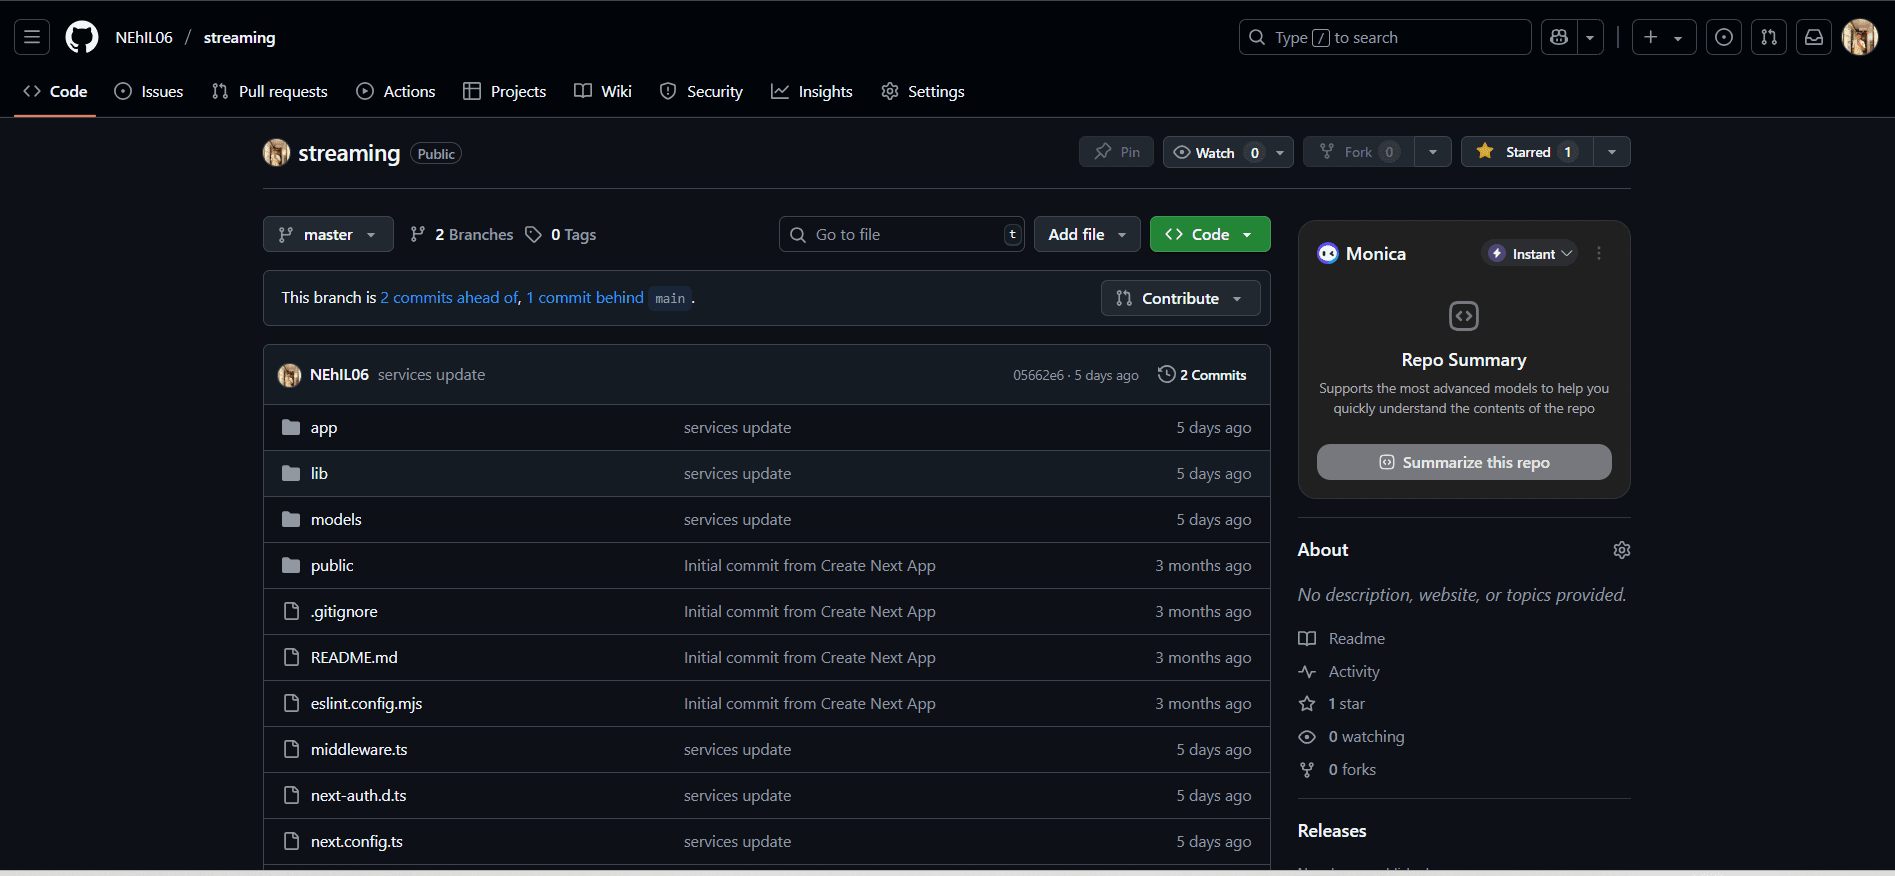This screenshot has height=876, width=1895.
Task: Click the eslint.config.mjs file icon
Action: pyautogui.click(x=291, y=703)
